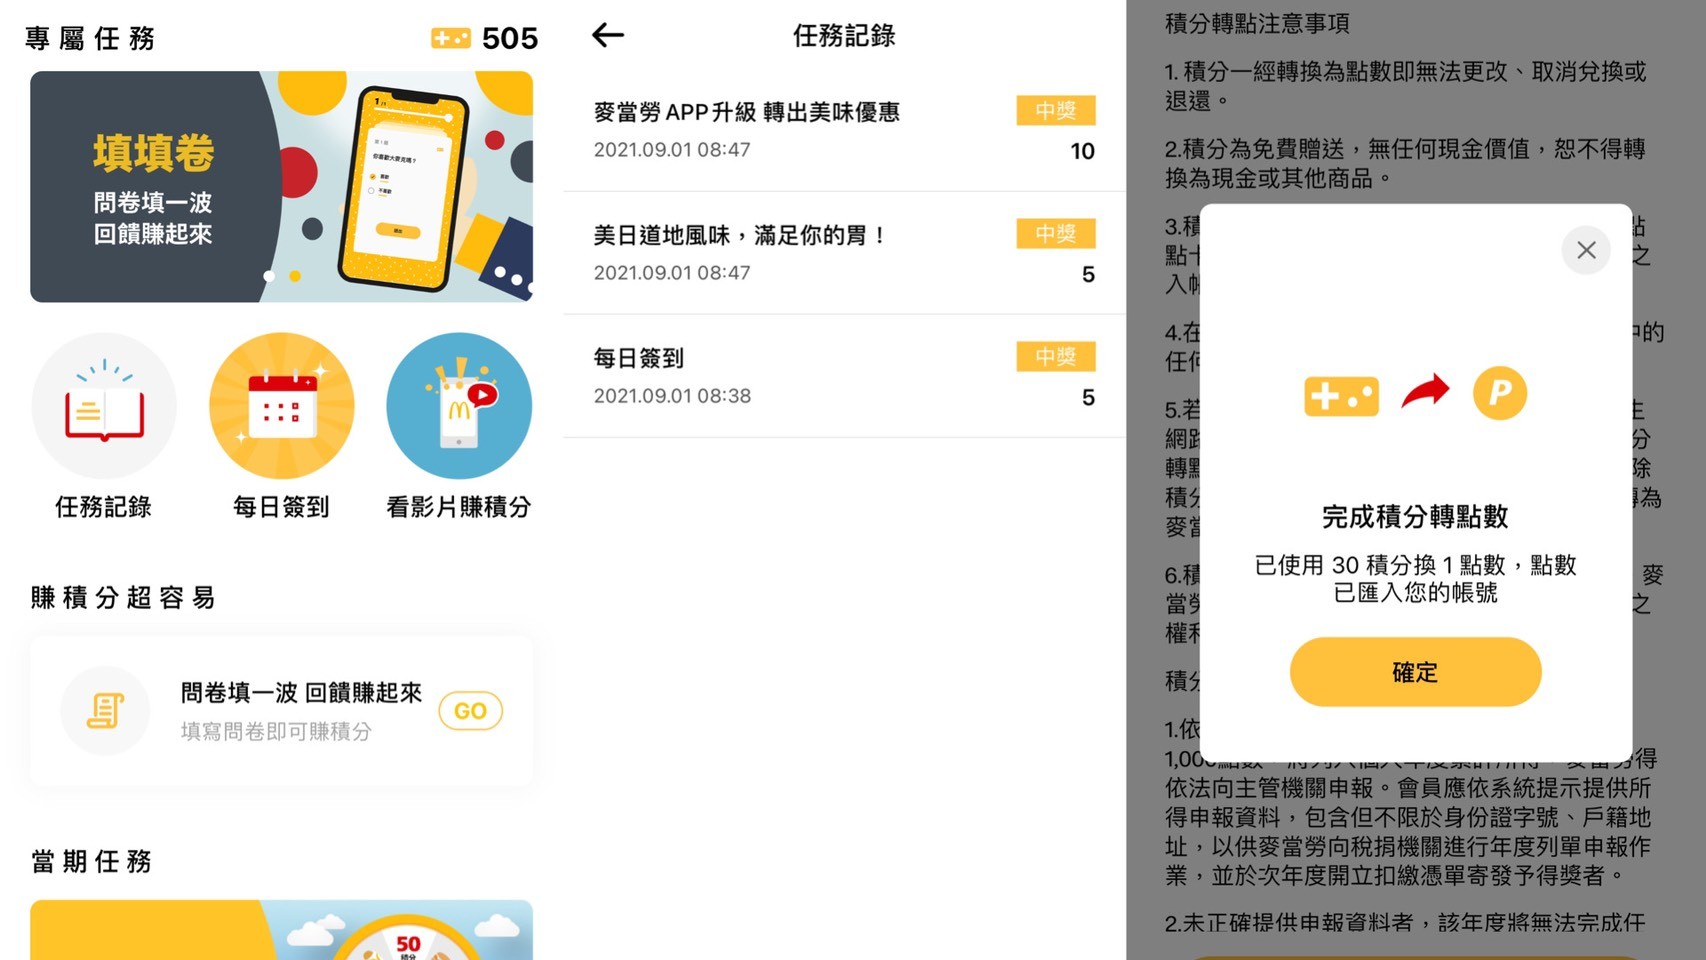Screen dimensions: 1706x960
Task: Close the 完成積分轉點數 dialog with X
Action: coord(1586,250)
